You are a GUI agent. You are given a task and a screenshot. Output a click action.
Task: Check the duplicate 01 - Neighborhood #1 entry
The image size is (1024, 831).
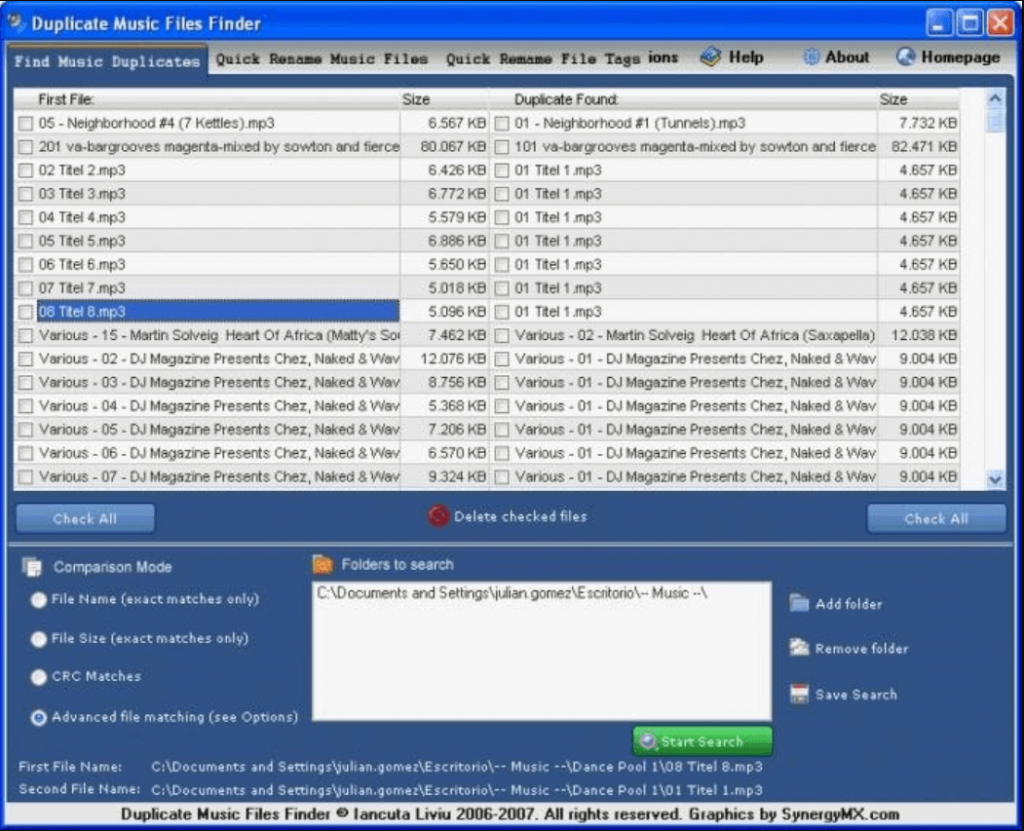tap(501, 123)
